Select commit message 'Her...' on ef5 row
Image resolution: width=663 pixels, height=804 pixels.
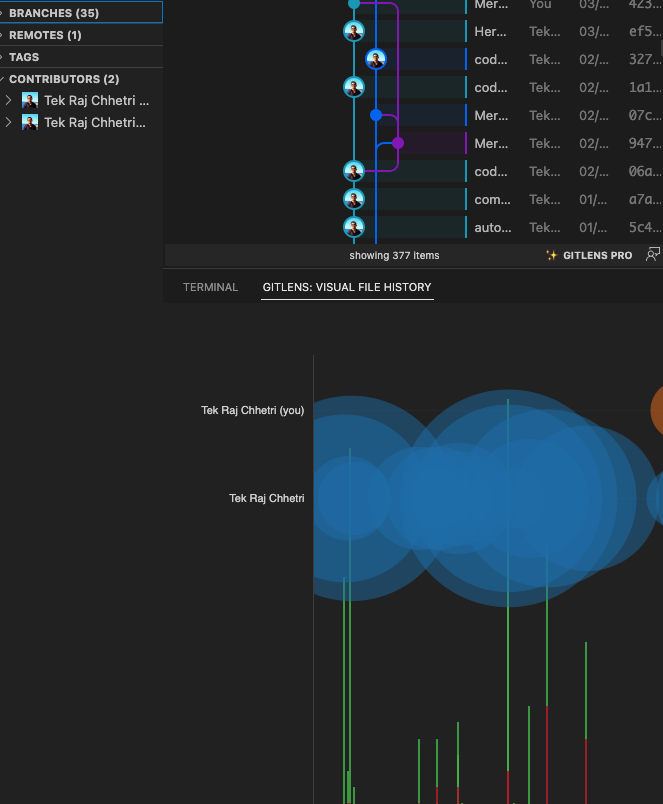point(490,32)
